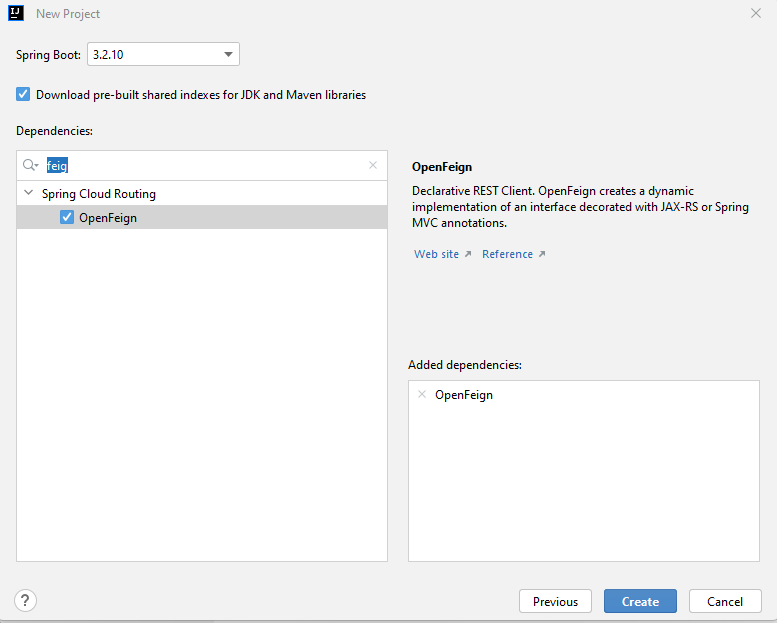Remove OpenFeign from added dependencies
The image size is (777, 623).
422,394
